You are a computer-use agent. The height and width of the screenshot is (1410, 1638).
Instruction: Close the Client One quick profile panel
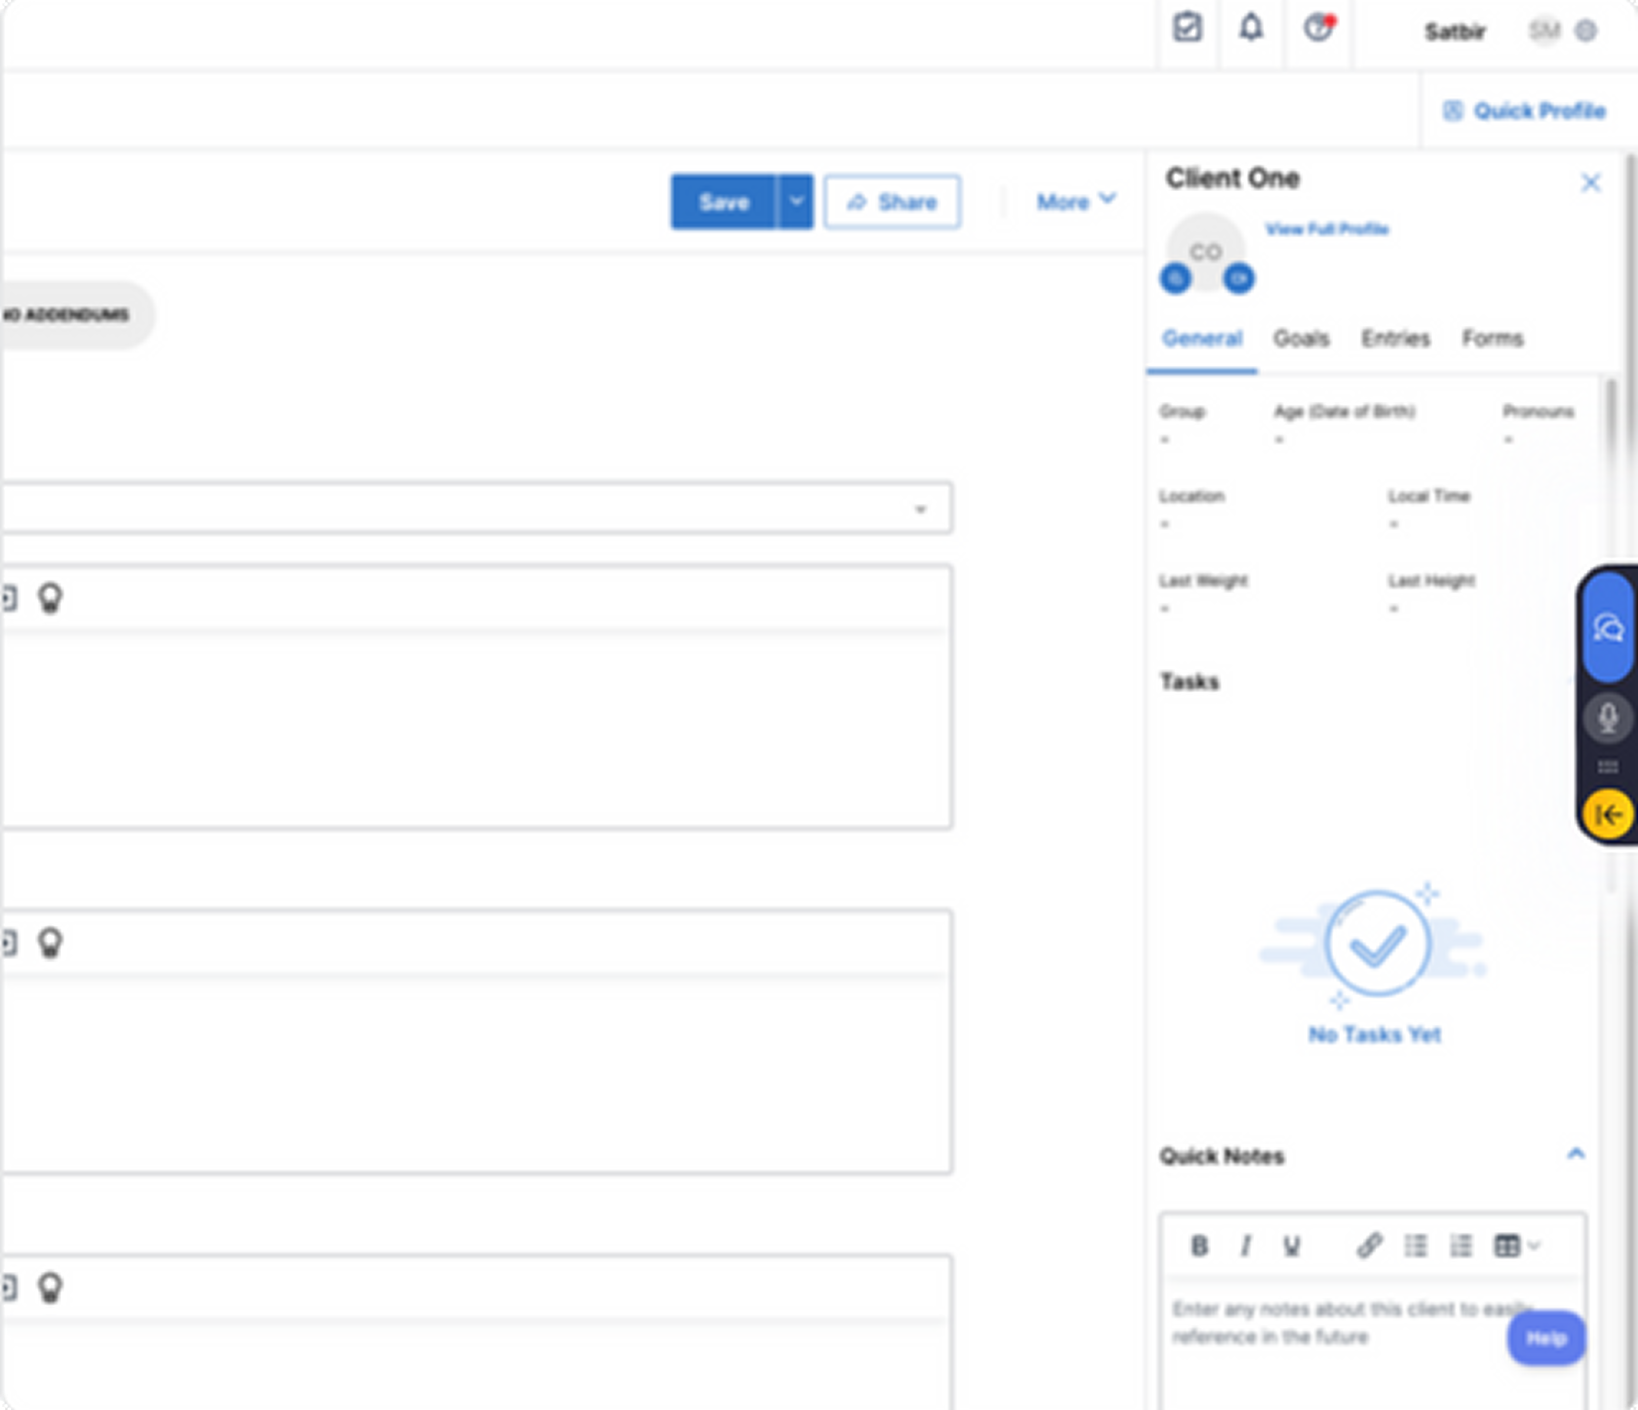(x=1590, y=183)
